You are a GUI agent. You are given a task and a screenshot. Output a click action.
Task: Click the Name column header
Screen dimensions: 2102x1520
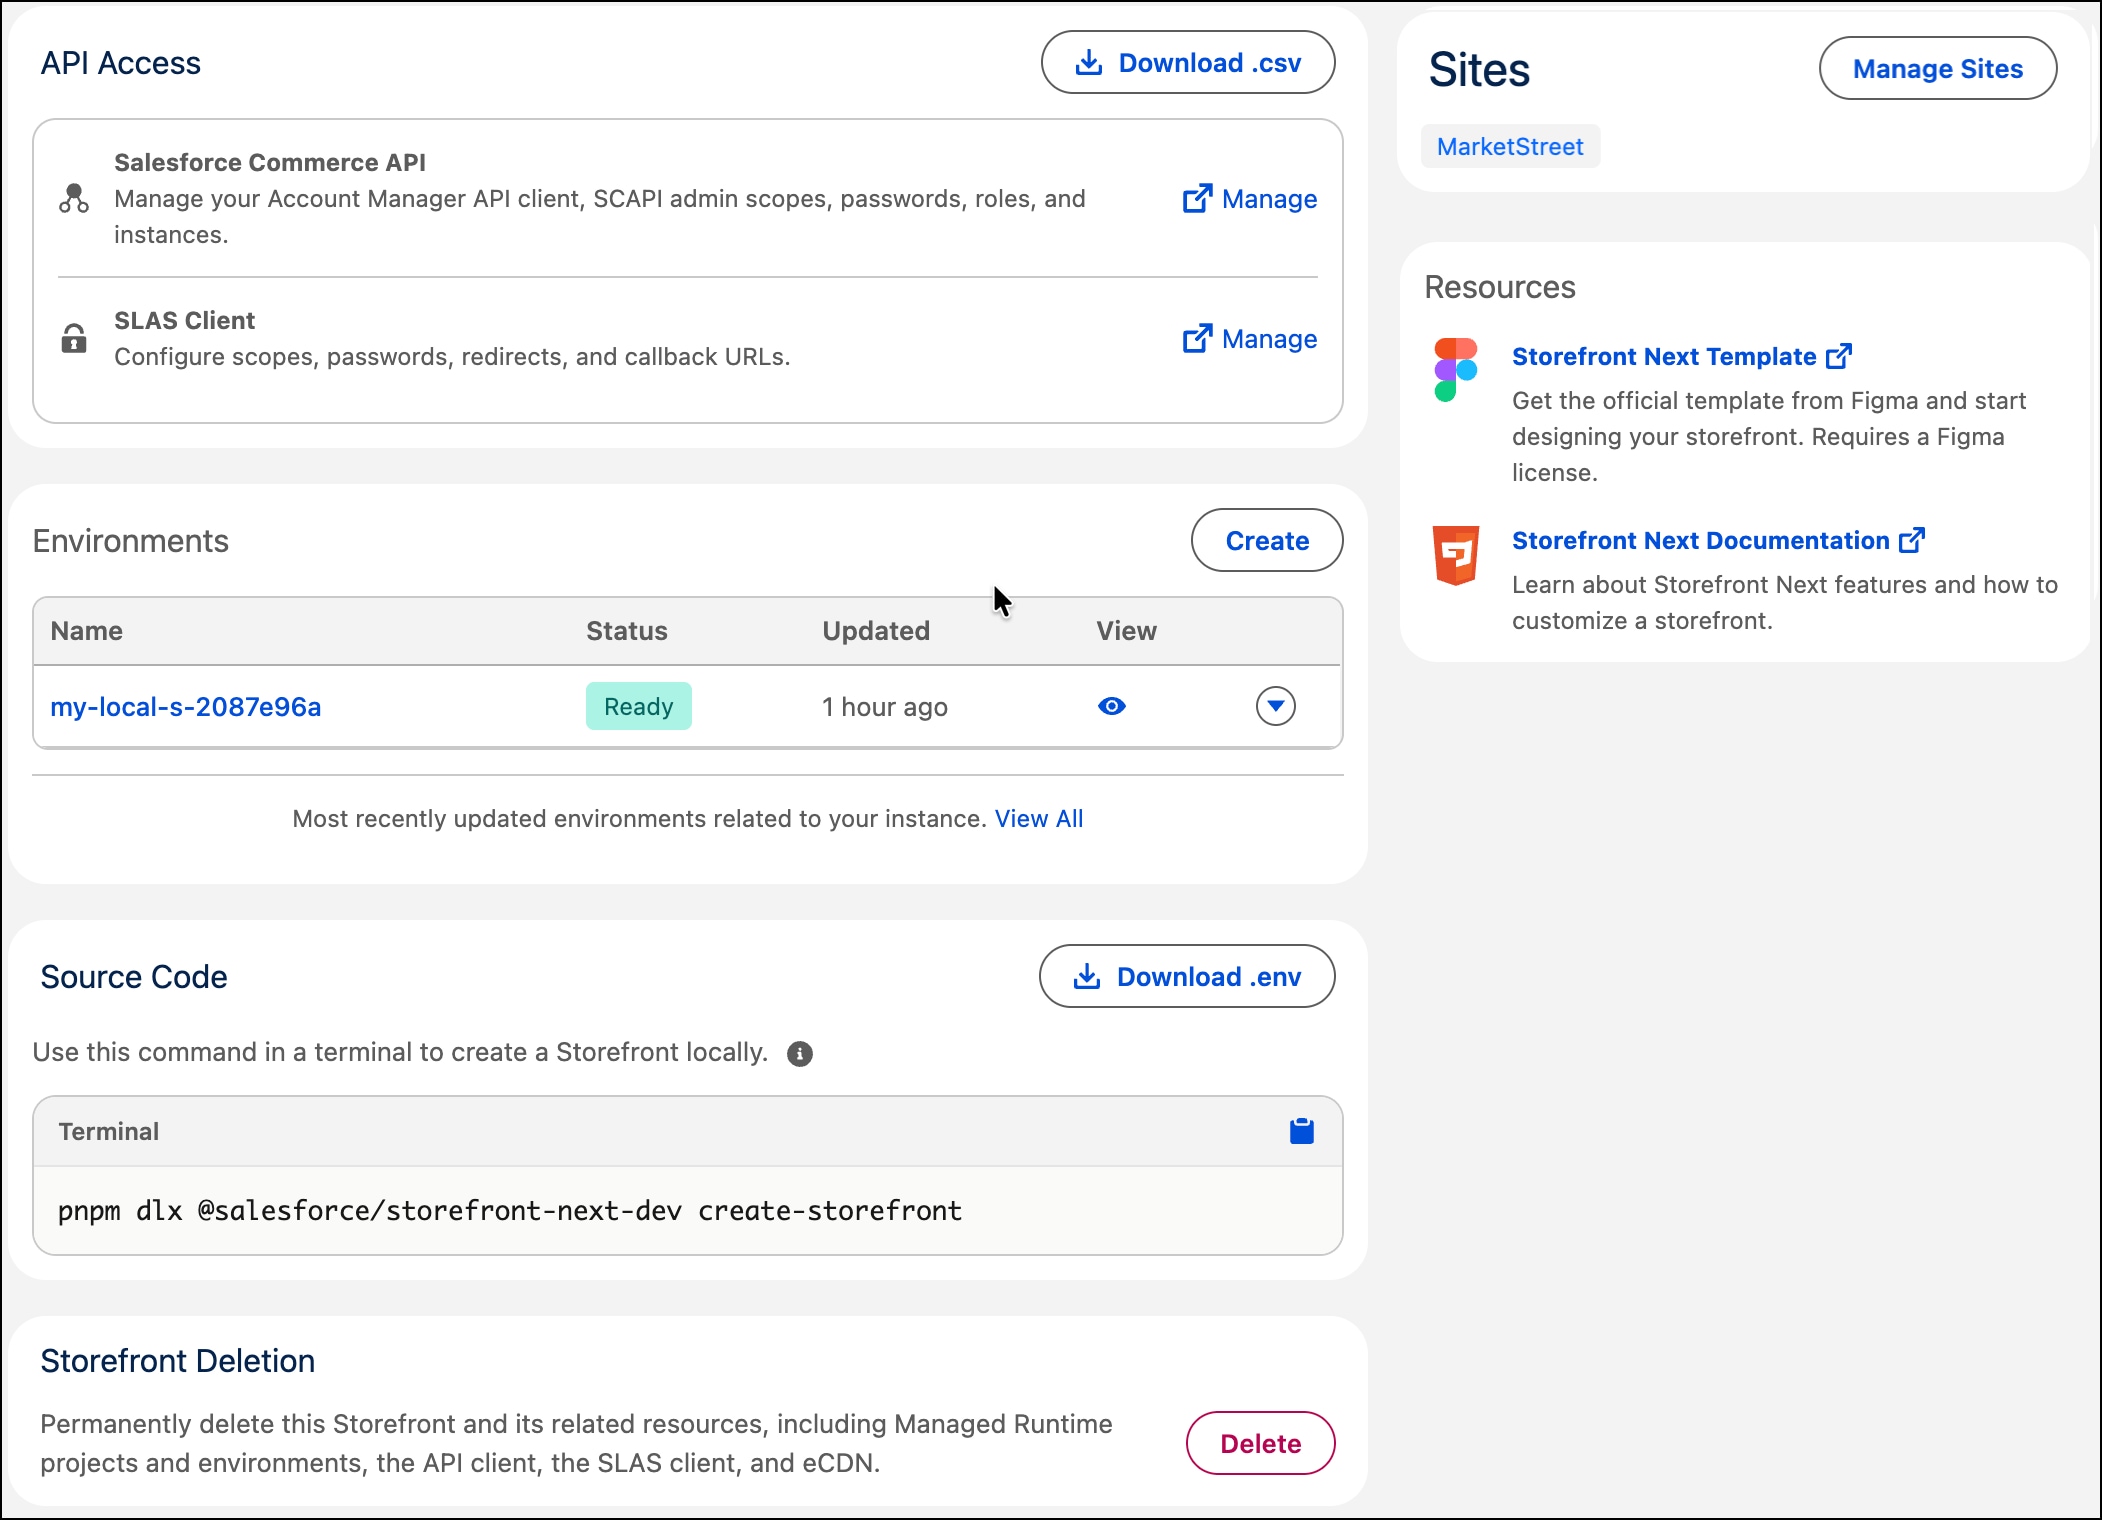(87, 631)
